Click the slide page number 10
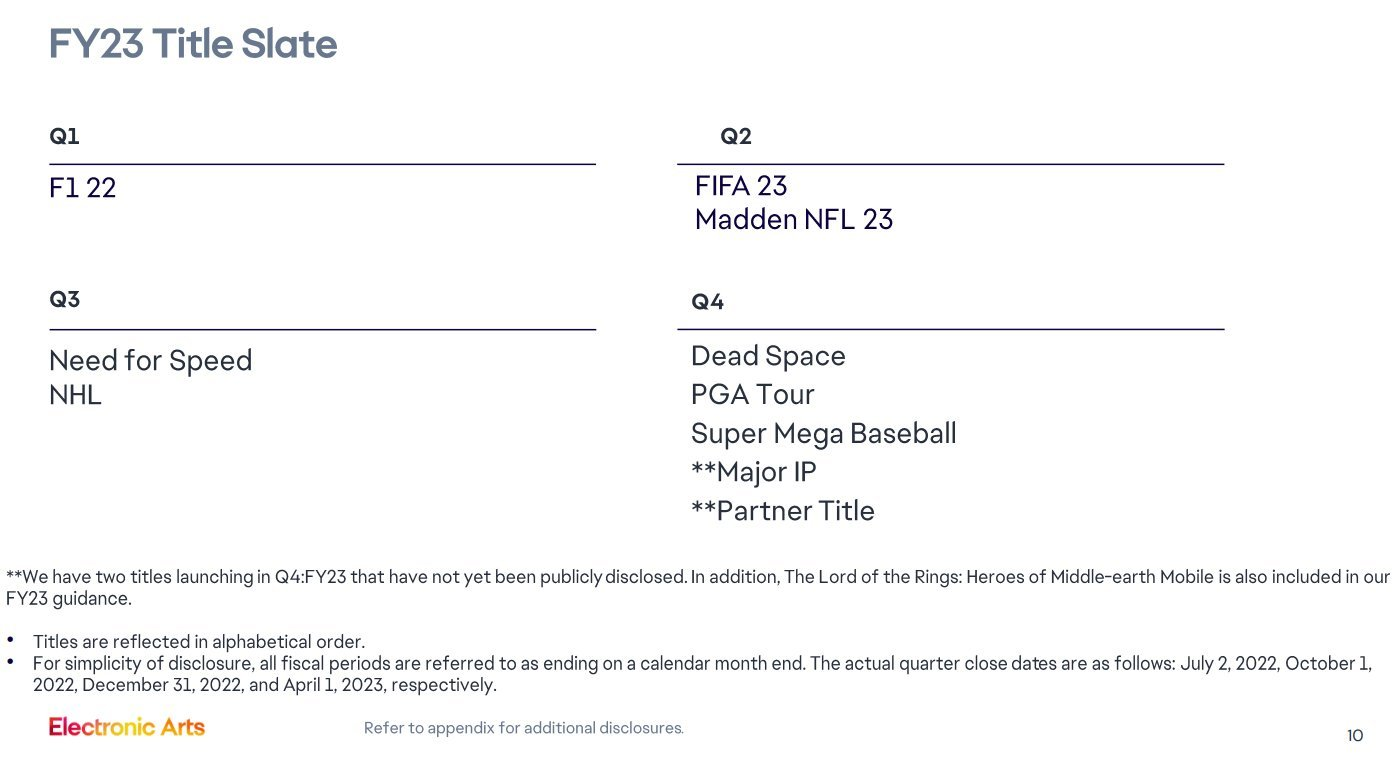This screenshot has width=1394, height=769. [x=1355, y=736]
